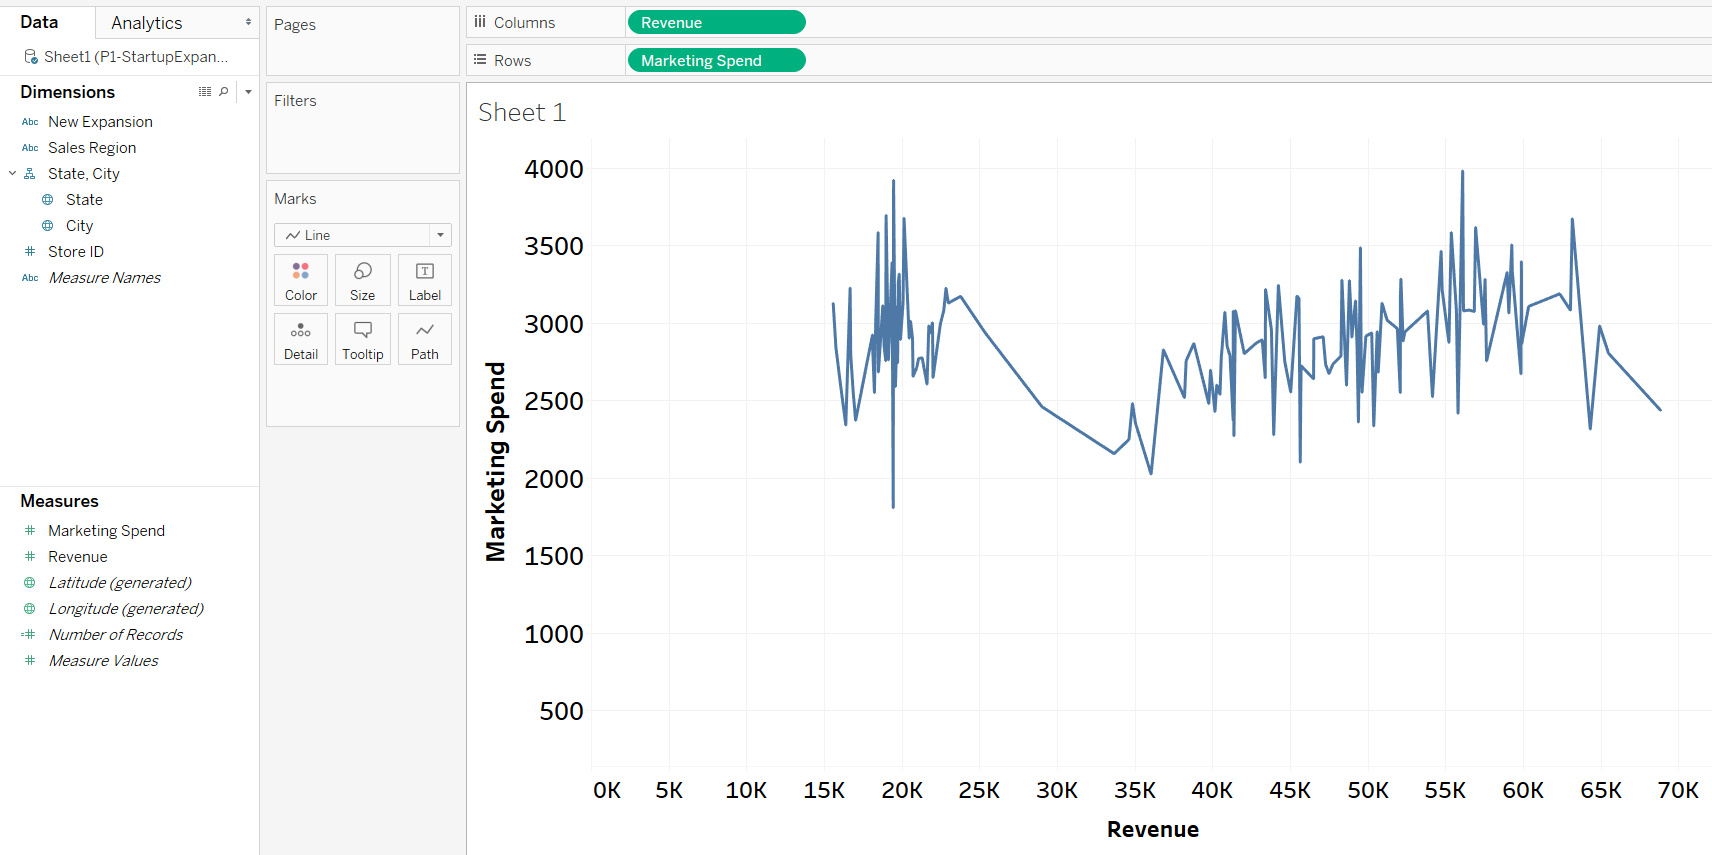This screenshot has height=855, width=1712.
Task: Open the Analytics tab pane switcher arrows
Action: (x=248, y=22)
